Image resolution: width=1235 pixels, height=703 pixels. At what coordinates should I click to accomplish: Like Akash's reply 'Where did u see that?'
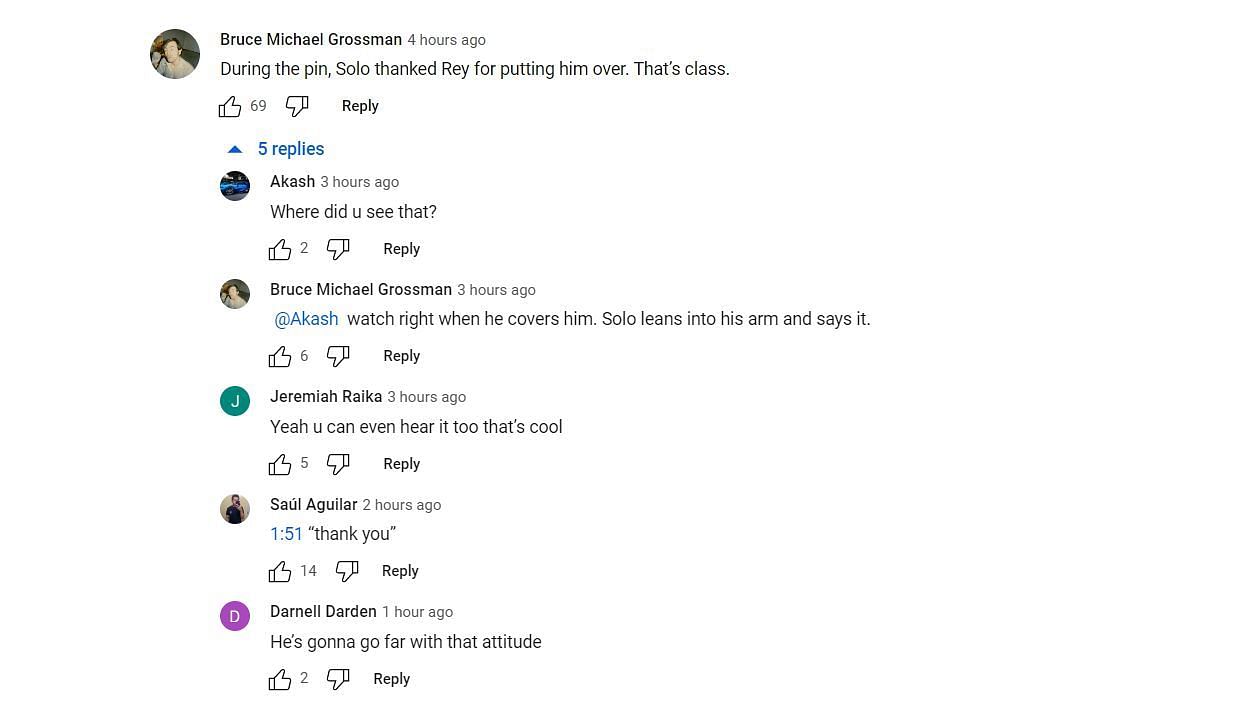280,249
